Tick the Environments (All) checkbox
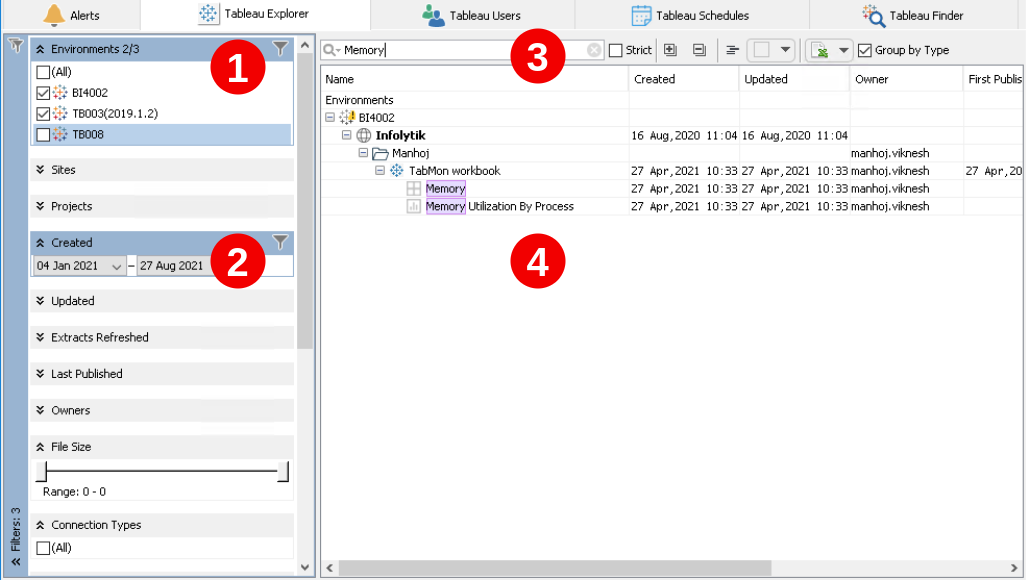 43,72
